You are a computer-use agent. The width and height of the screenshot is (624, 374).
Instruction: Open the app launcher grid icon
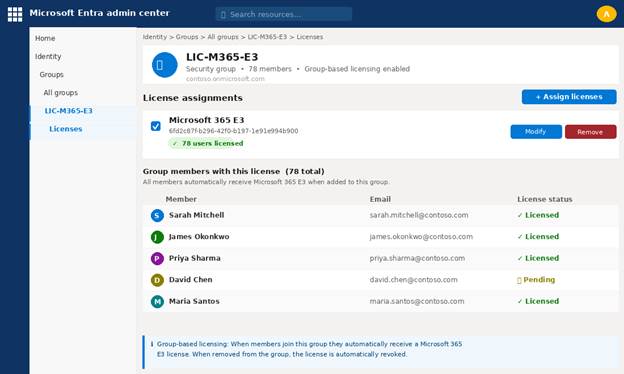click(x=15, y=14)
